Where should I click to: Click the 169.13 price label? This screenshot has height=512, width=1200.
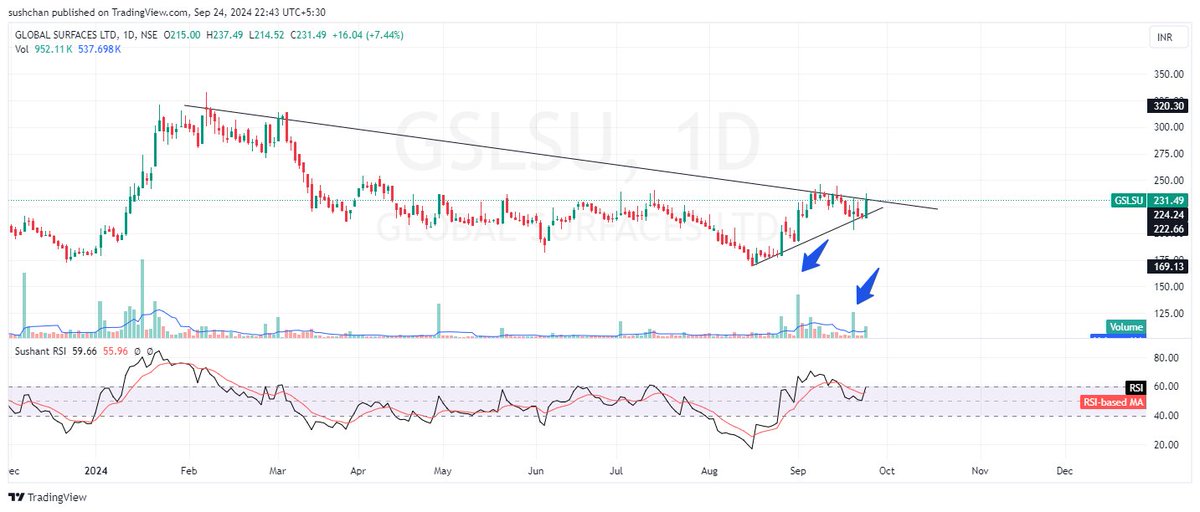pos(1169,267)
